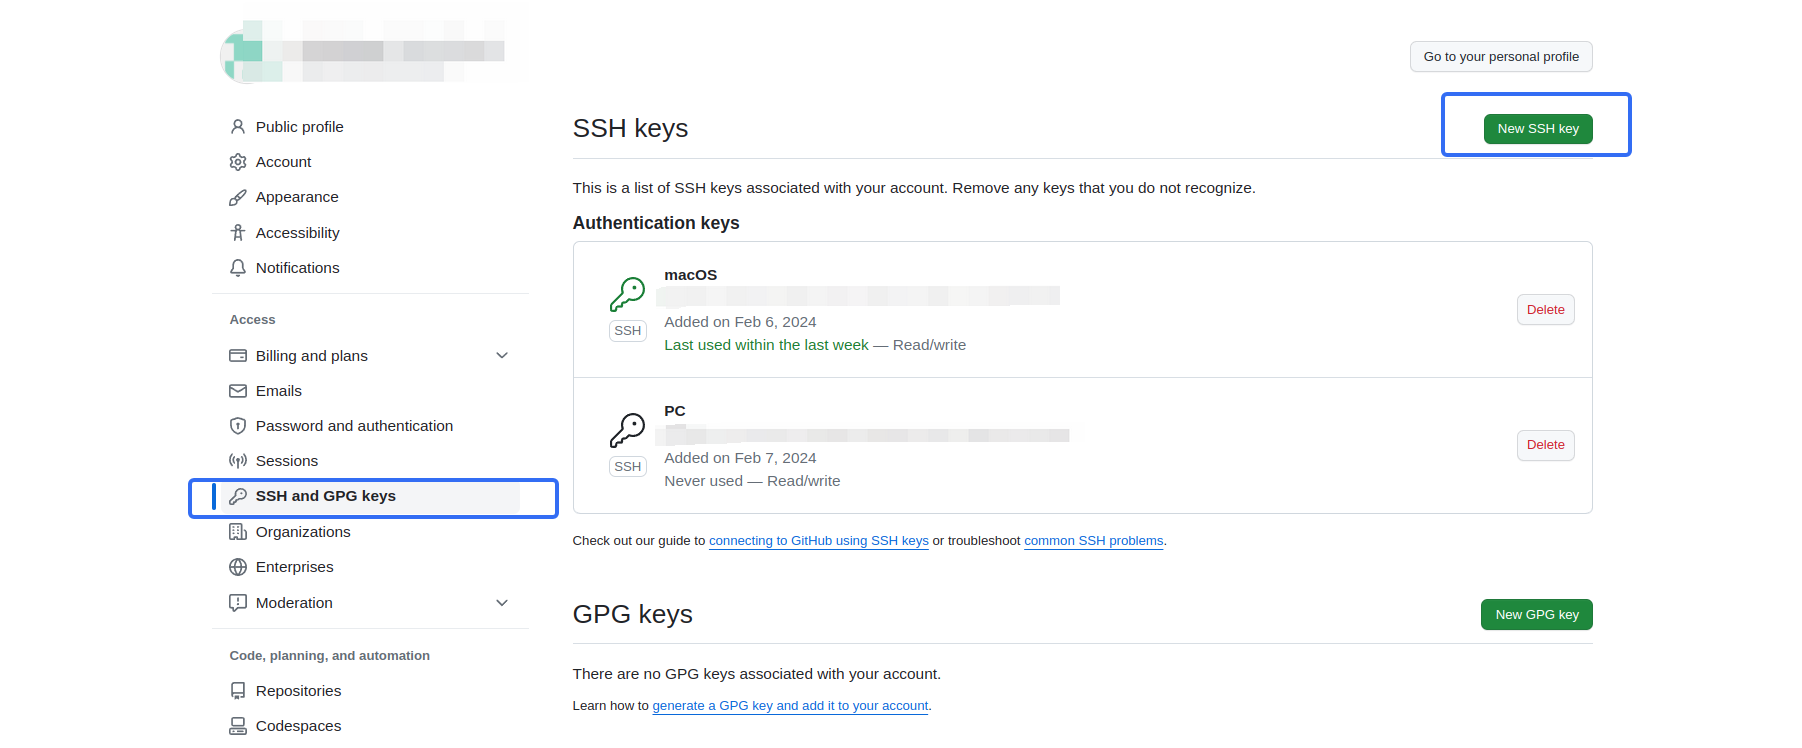Screen dimensions: 1802x748
Task: Select the Enterprises globe icon
Action: pos(237,566)
